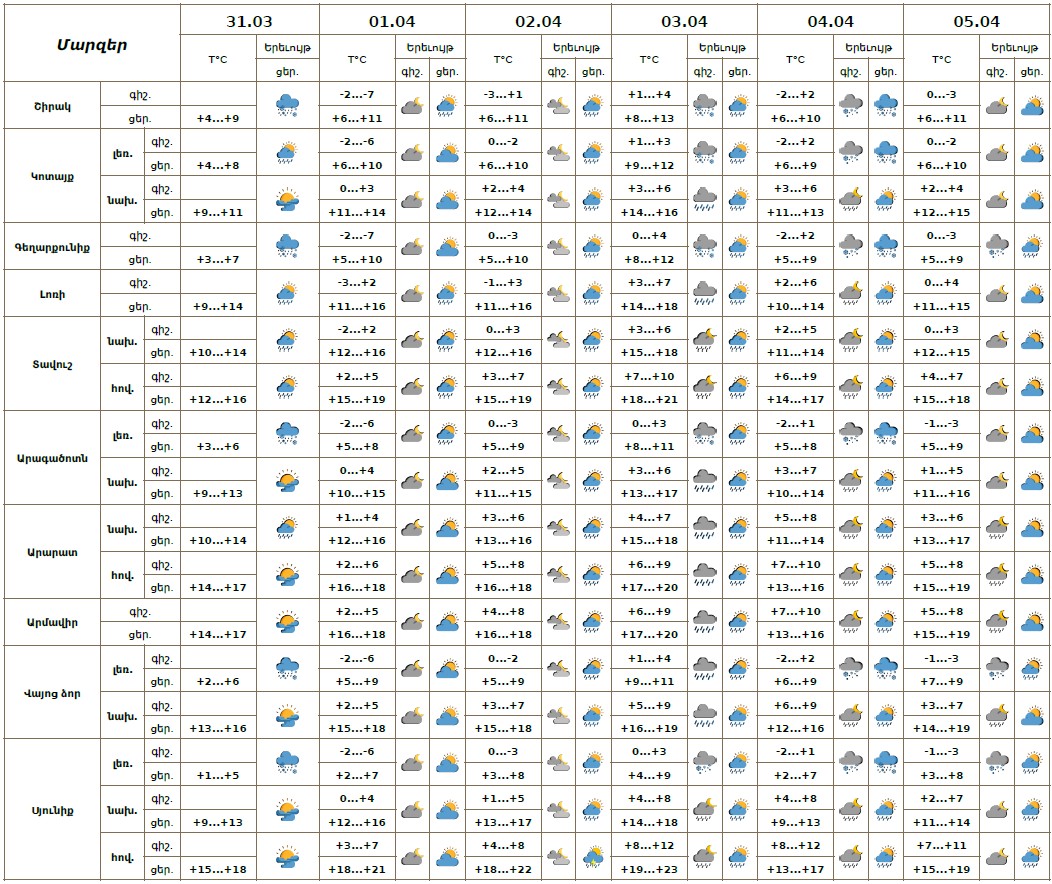
Task: Click the 05.04 date column header
Action: pyautogui.click(x=976, y=20)
